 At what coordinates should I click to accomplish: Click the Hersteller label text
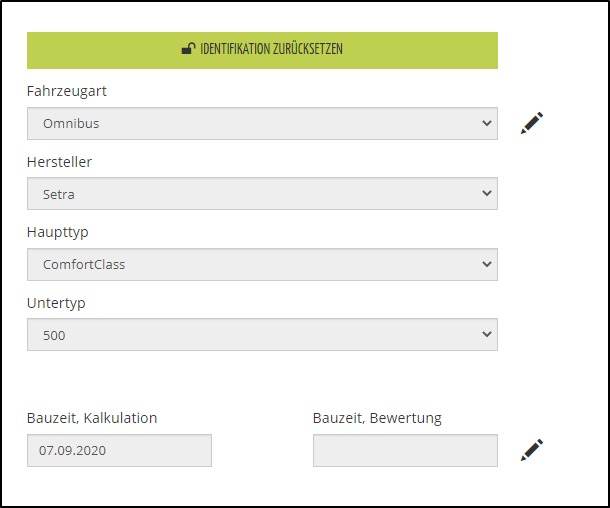point(60,162)
